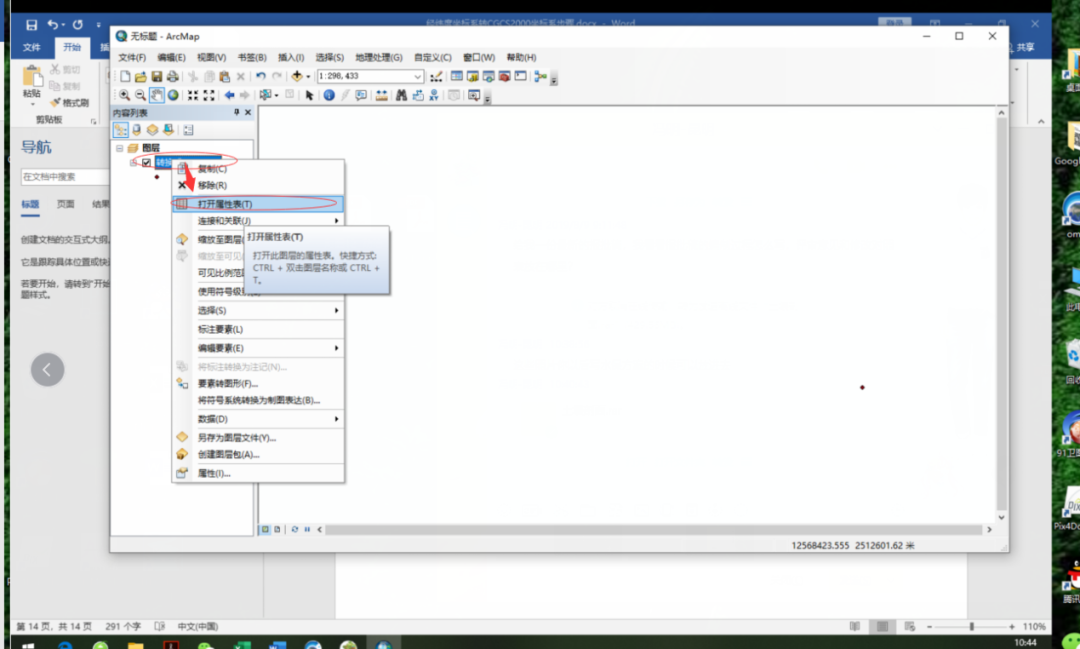Uncheck the layer visibility checkbox
This screenshot has width=1080, height=649.
(x=146, y=162)
